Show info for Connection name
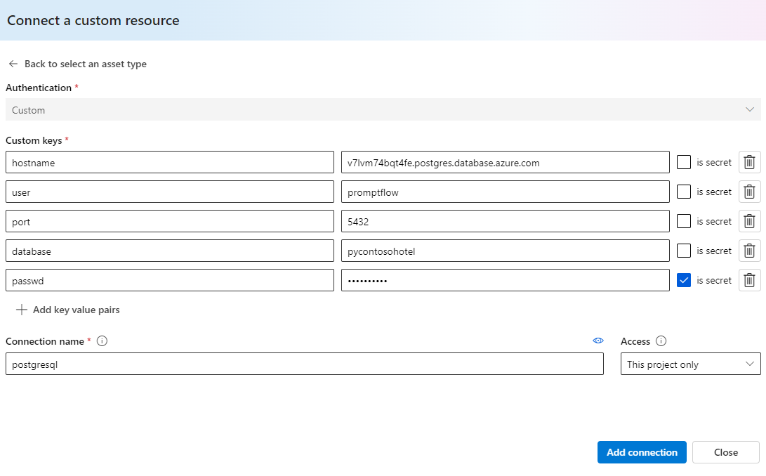This screenshot has height=476, width=766. (102, 341)
